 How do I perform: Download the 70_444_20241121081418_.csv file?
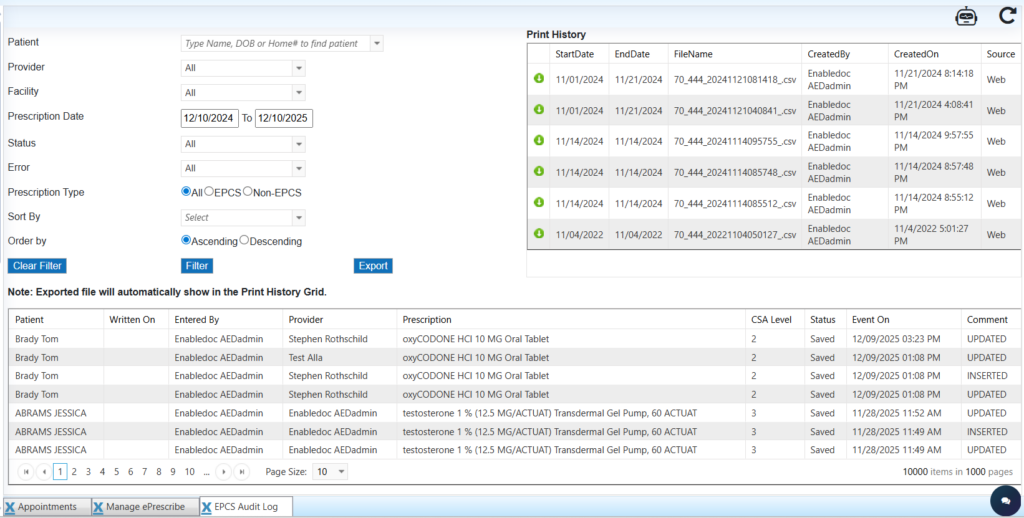[538, 78]
